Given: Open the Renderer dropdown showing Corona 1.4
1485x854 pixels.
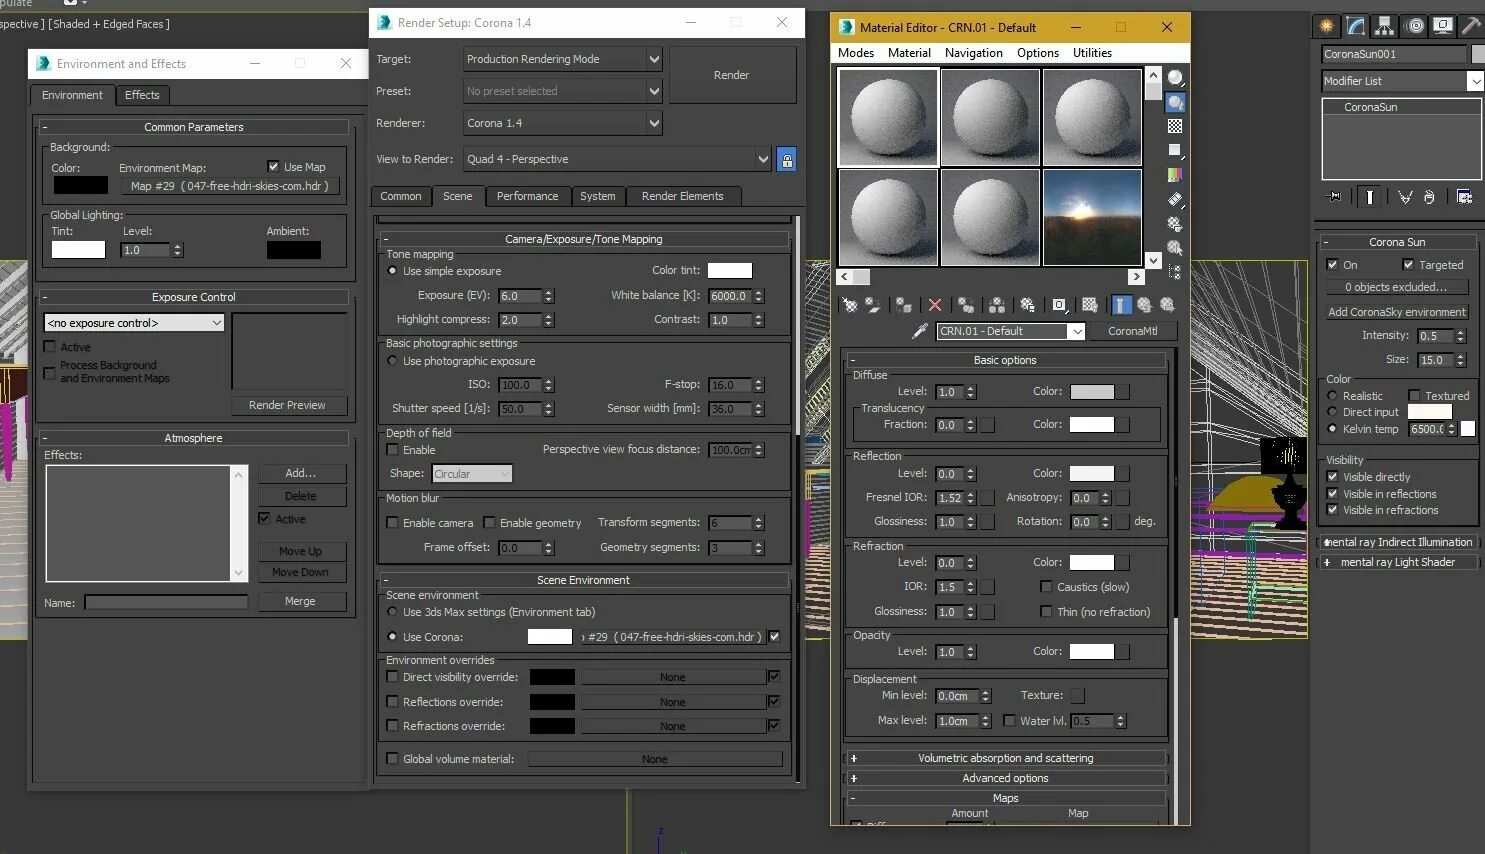Looking at the screenshot, I should (x=563, y=123).
